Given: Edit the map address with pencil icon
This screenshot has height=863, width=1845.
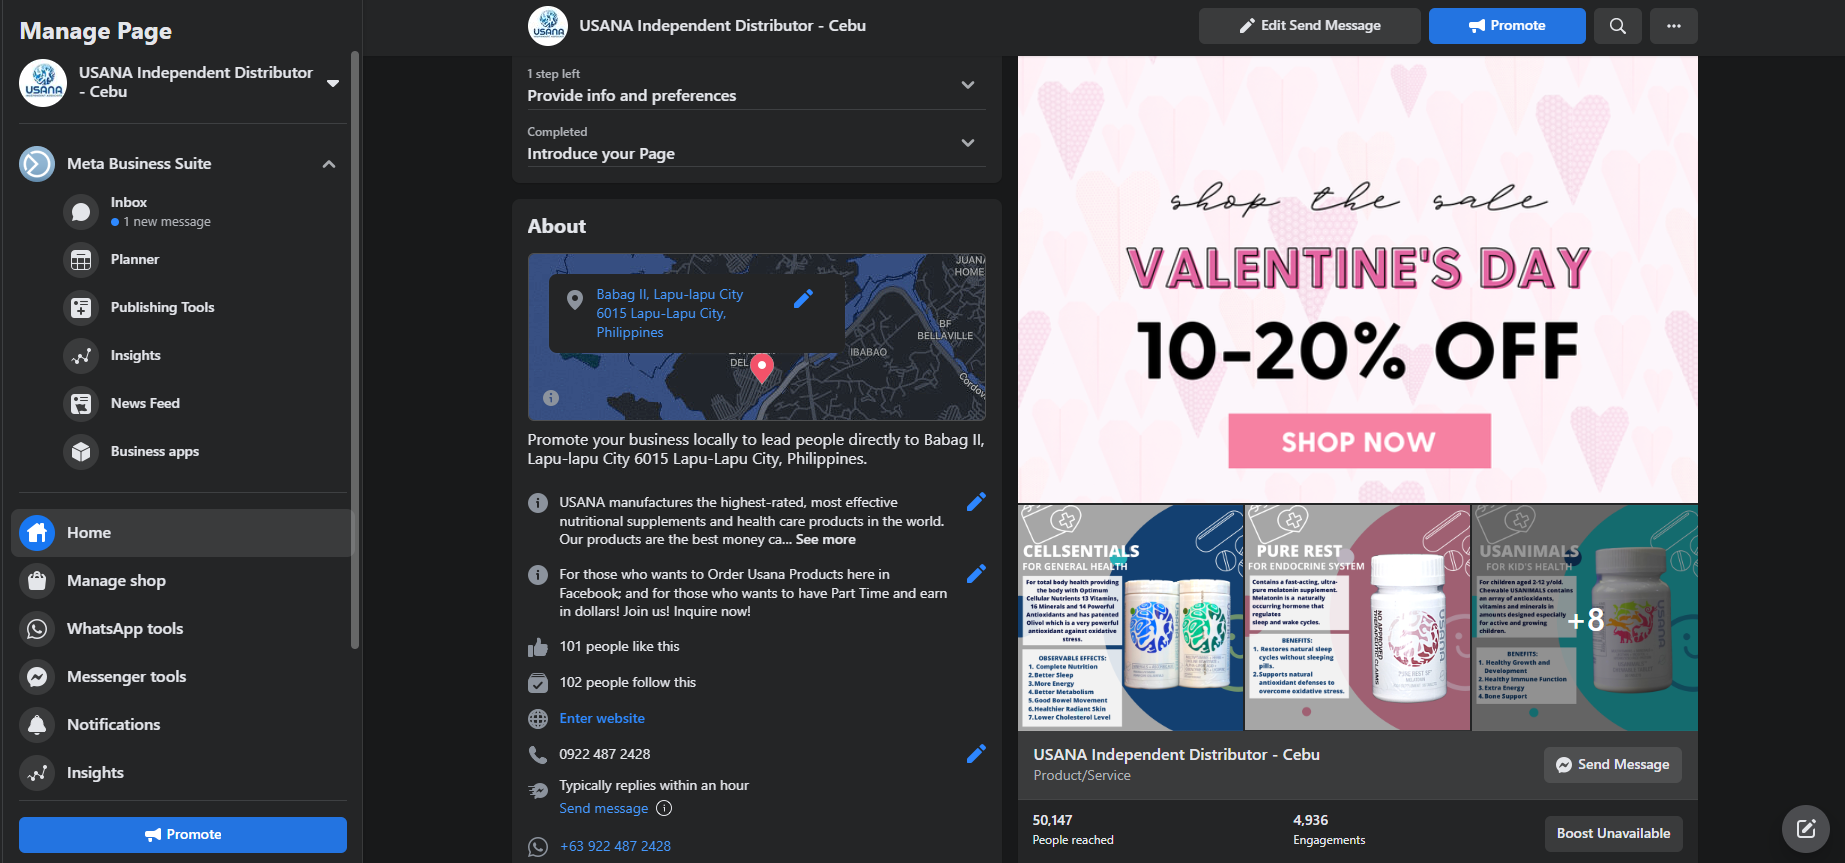Looking at the screenshot, I should coord(803,299).
